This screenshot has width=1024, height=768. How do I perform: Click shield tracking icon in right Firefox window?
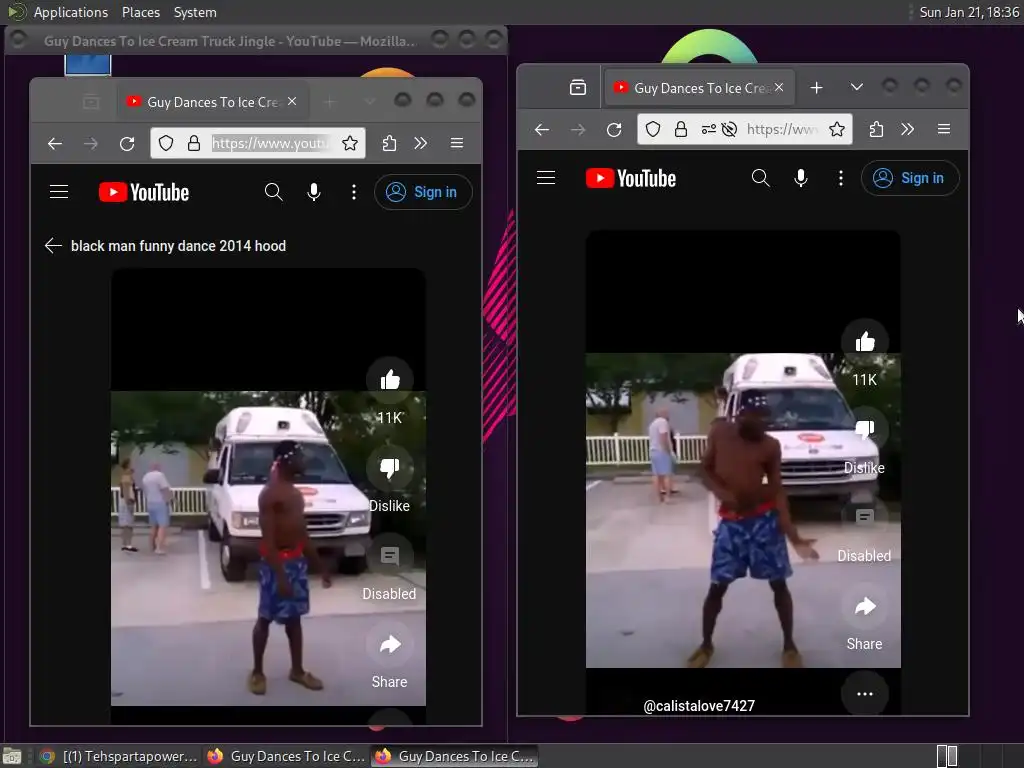tap(653, 129)
